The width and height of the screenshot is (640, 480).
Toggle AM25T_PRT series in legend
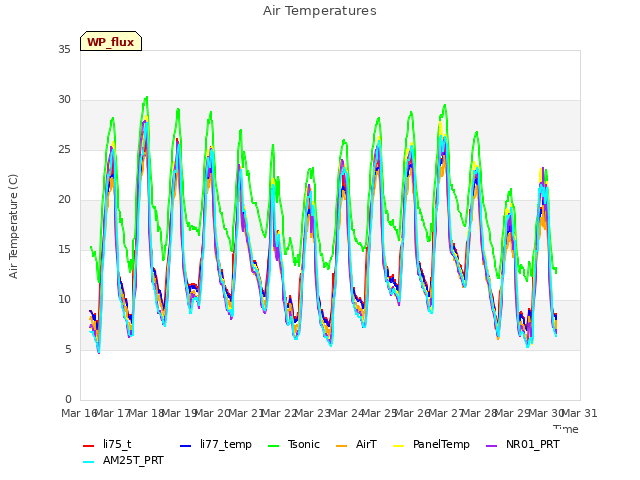123,461
